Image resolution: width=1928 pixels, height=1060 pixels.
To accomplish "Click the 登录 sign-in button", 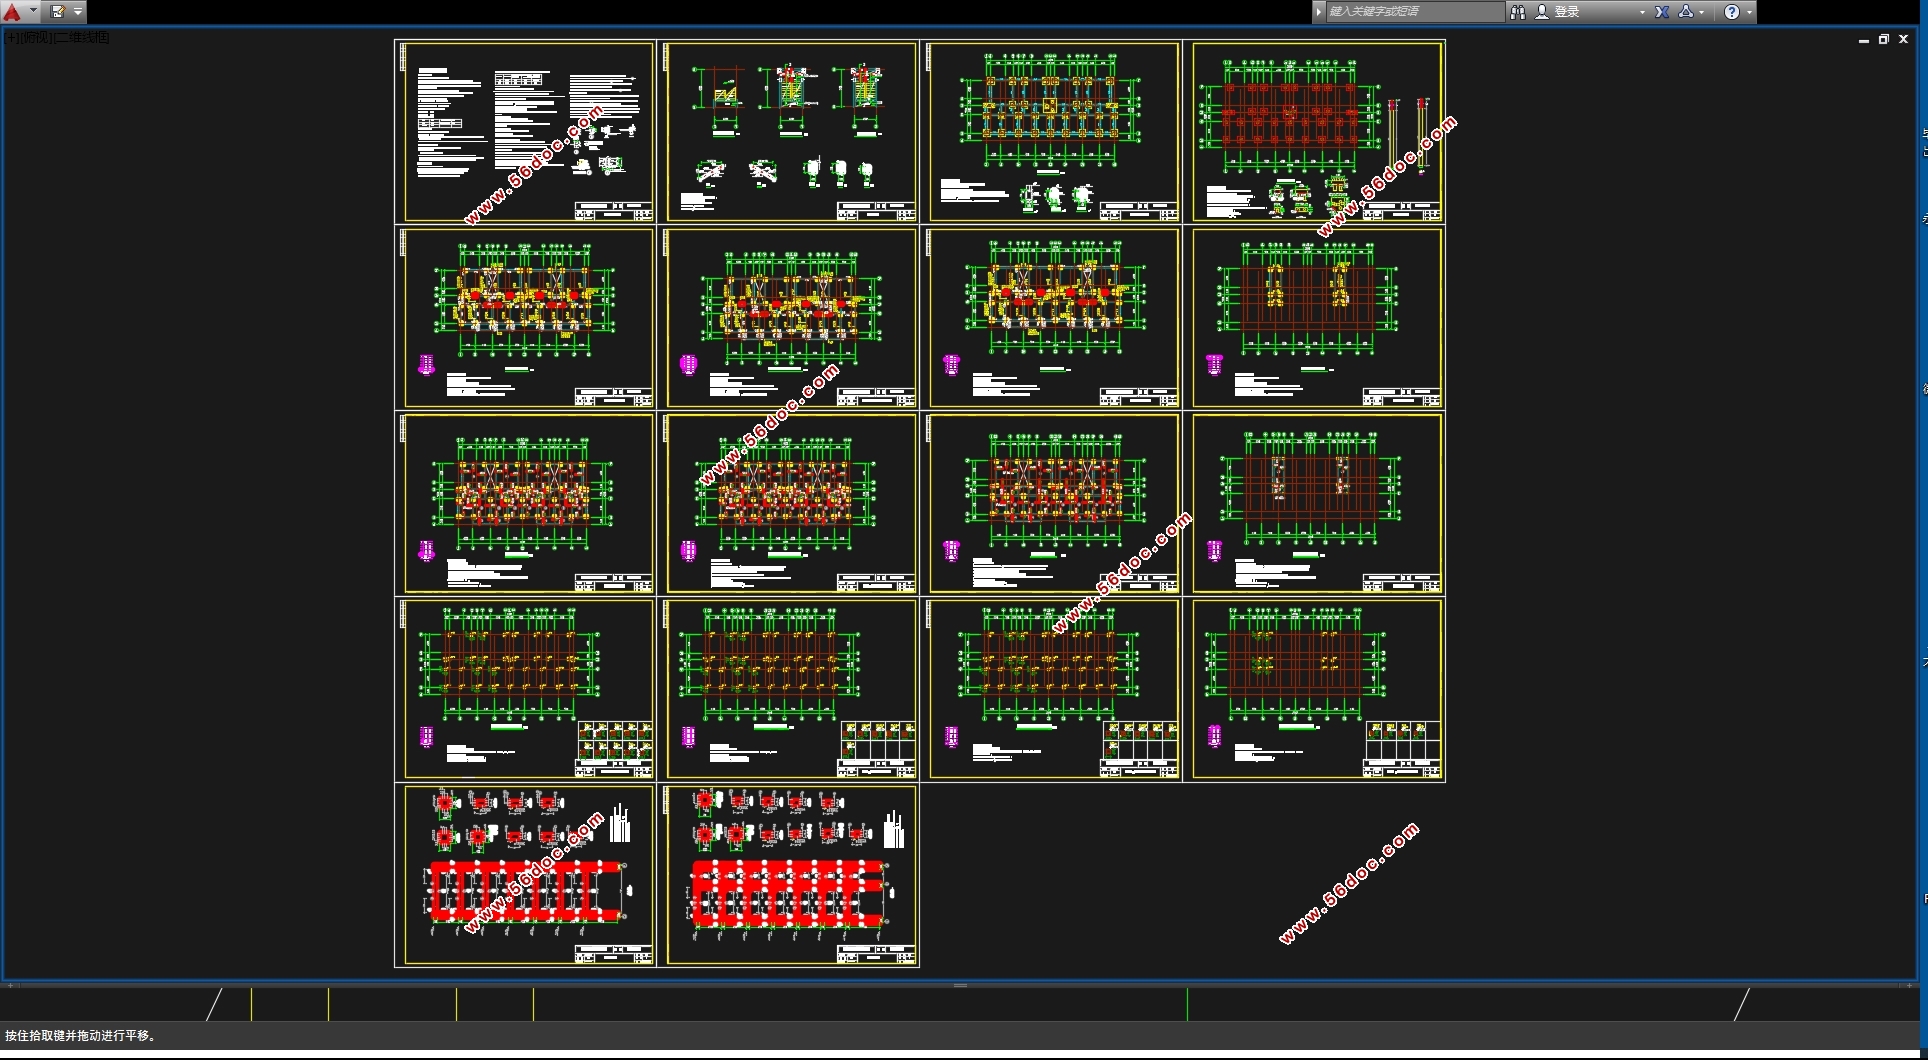I will [x=1565, y=12].
